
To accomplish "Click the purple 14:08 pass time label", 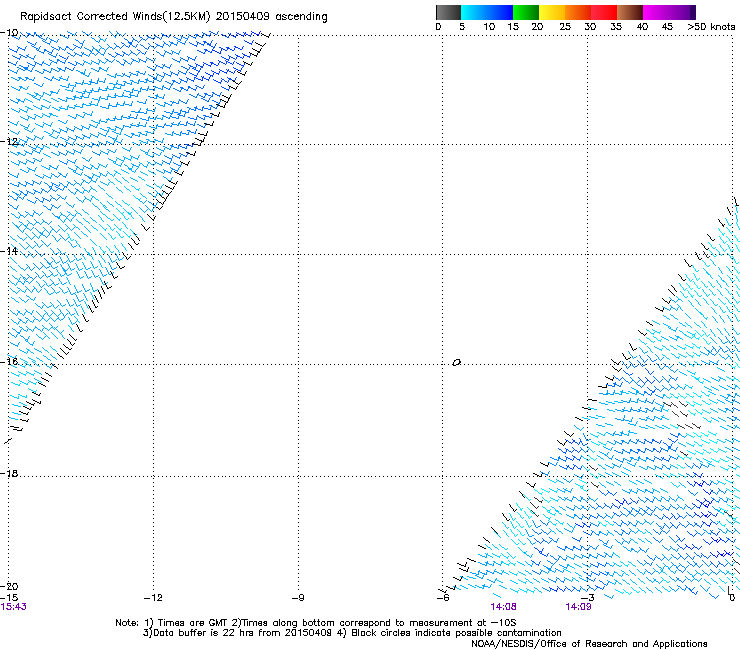I will click(503, 607).
